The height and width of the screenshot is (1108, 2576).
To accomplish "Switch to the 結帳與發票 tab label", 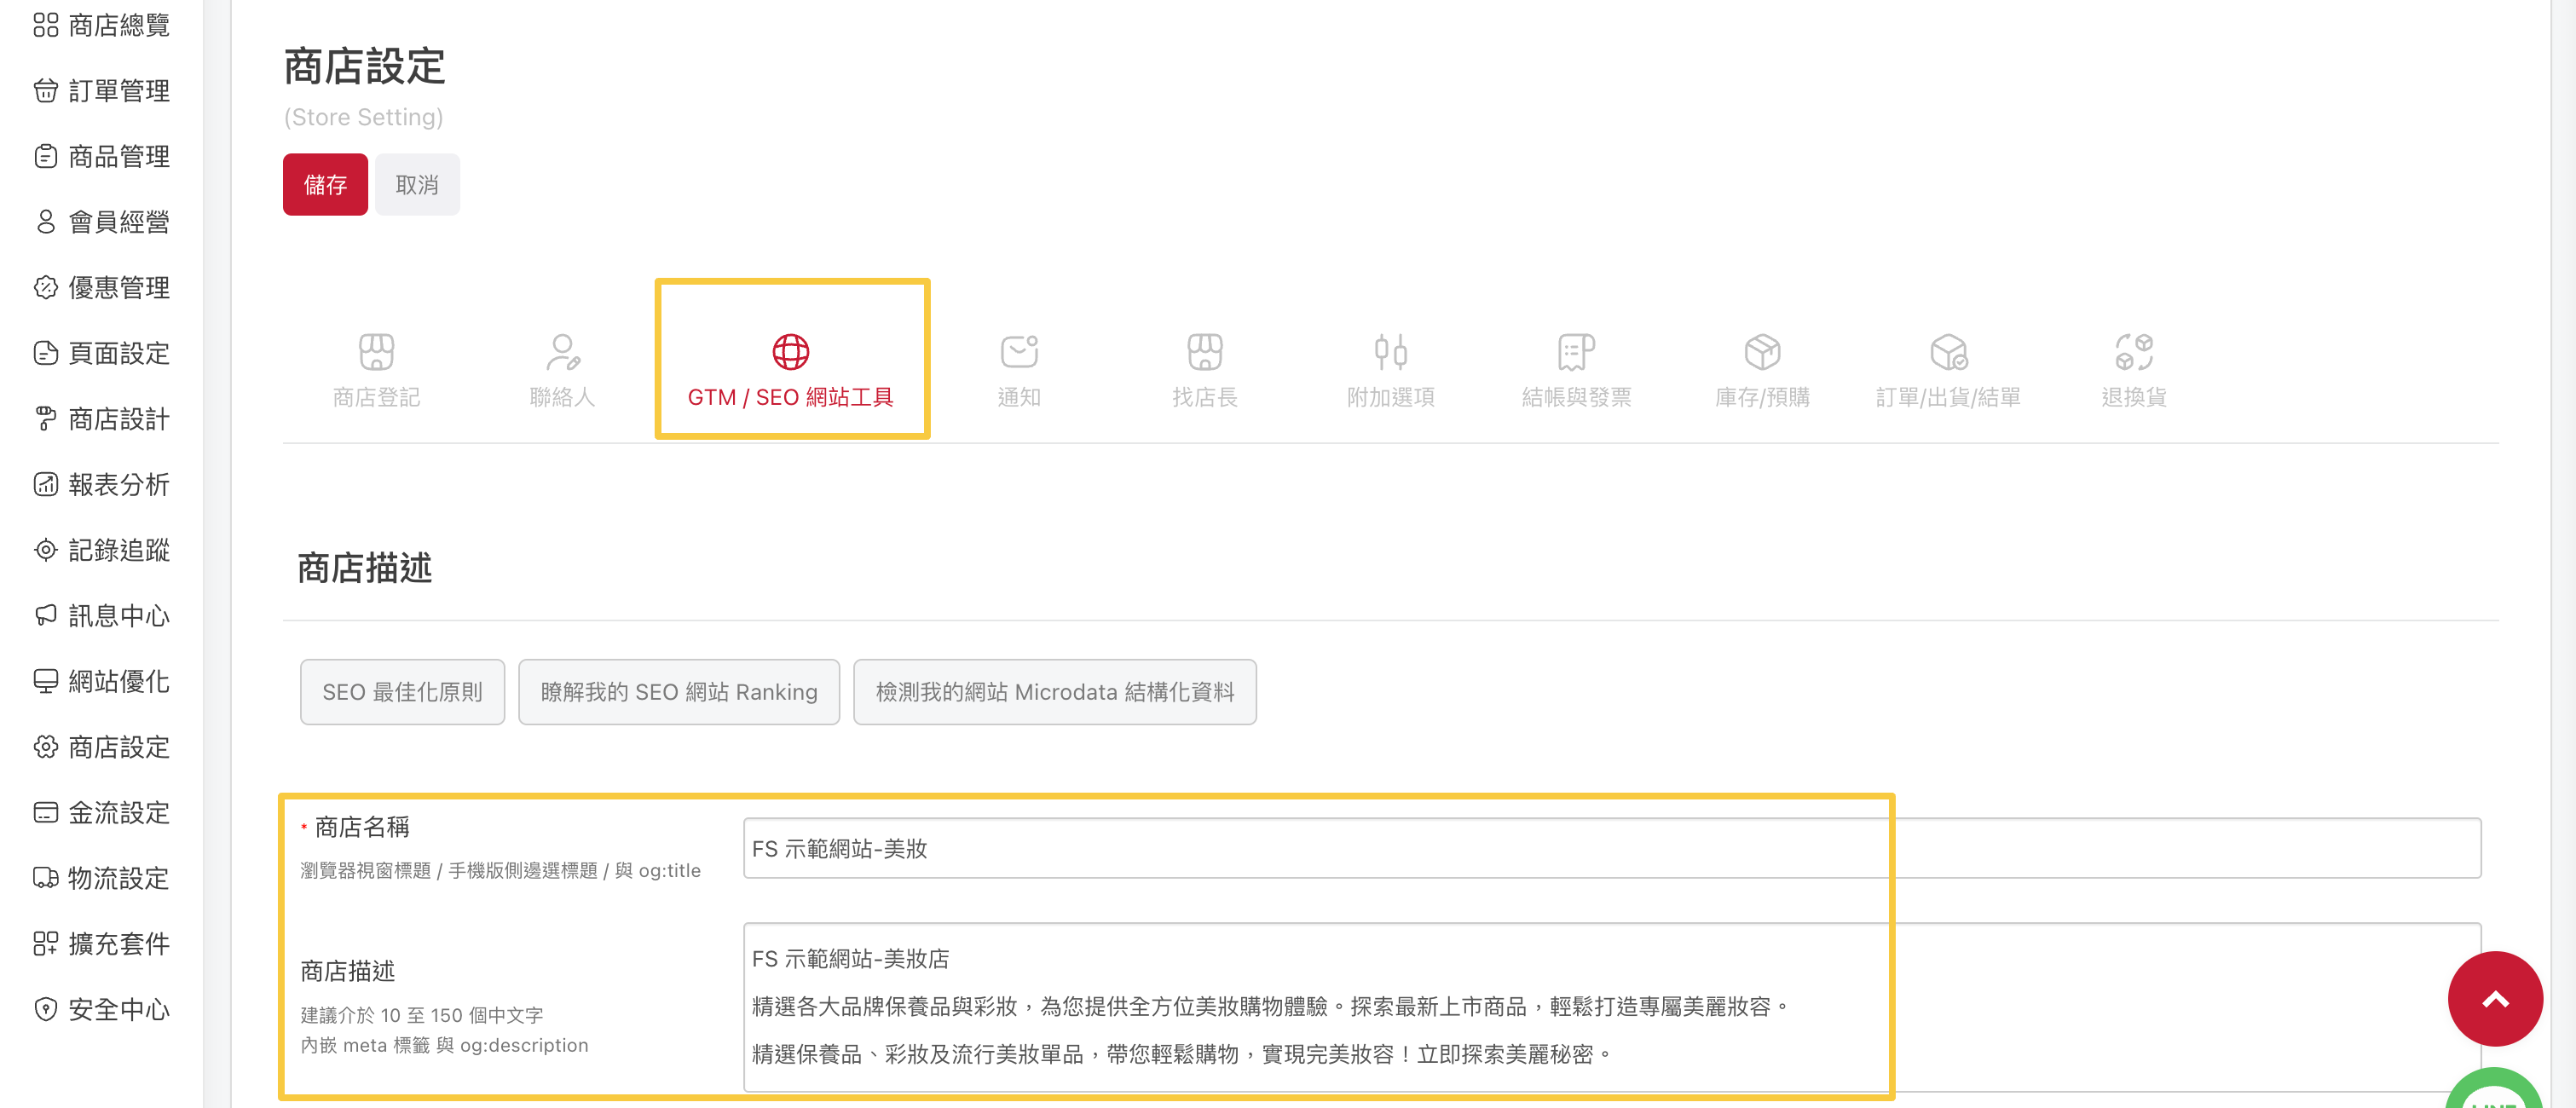I will 1577,397.
